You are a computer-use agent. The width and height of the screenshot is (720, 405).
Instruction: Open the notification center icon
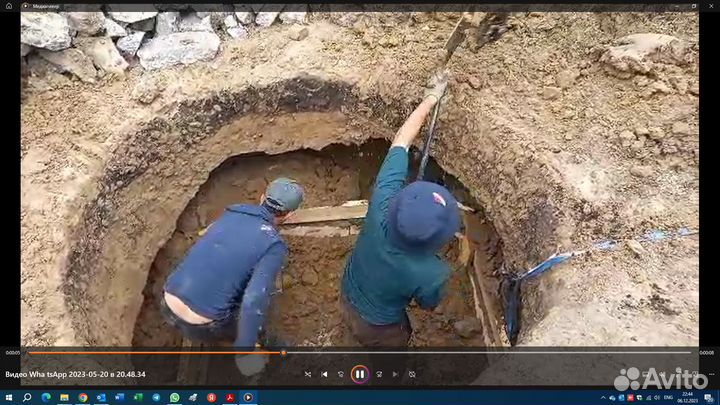(709, 398)
